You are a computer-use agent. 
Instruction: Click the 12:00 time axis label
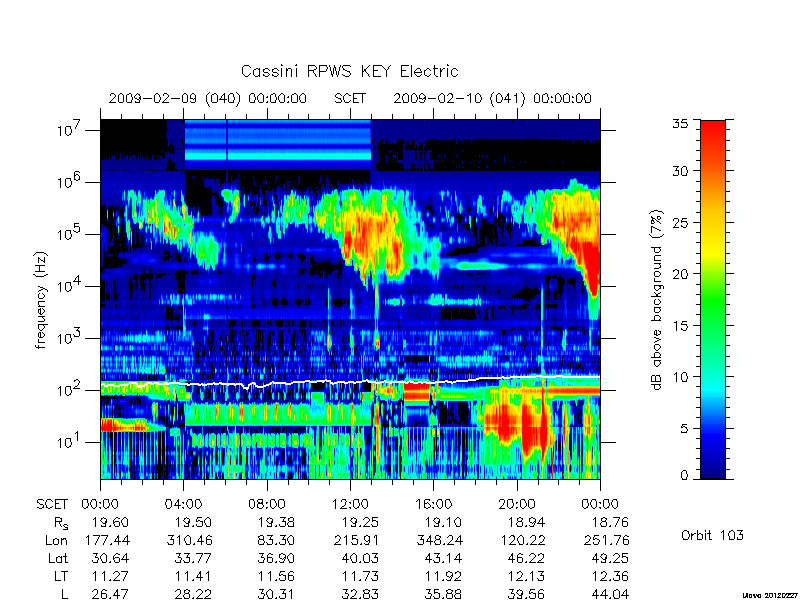[x=350, y=505]
